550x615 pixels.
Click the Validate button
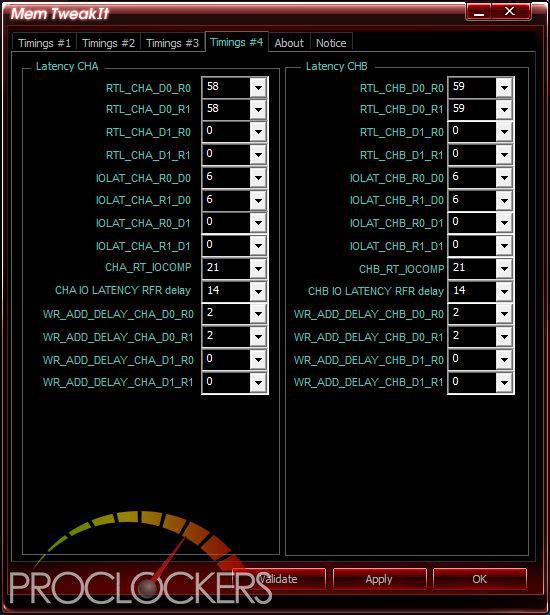click(279, 579)
